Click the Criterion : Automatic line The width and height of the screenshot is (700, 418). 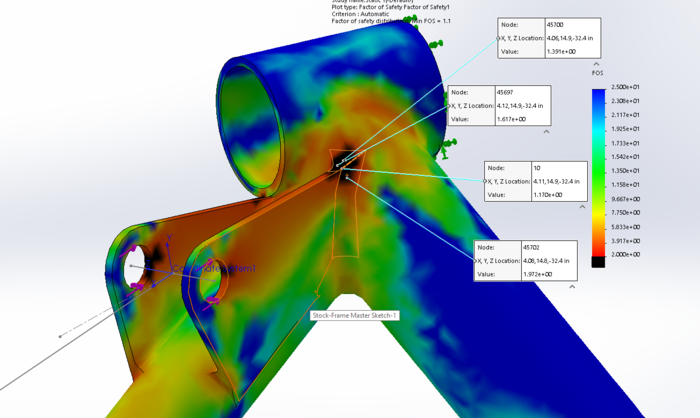(360, 14)
